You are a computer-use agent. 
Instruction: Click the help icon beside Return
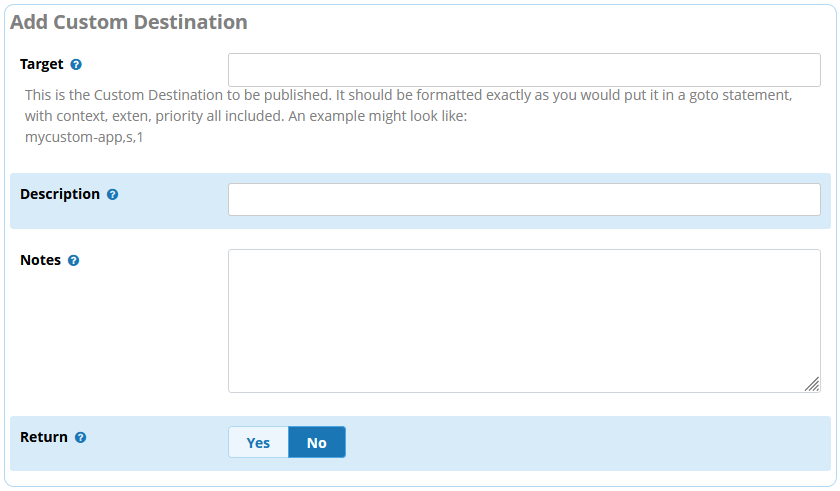click(x=80, y=437)
